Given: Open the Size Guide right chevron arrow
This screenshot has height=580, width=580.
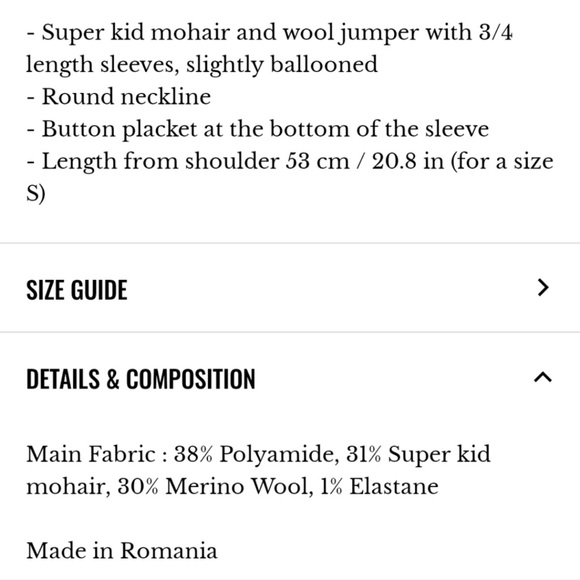Looking at the screenshot, I should (543, 287).
